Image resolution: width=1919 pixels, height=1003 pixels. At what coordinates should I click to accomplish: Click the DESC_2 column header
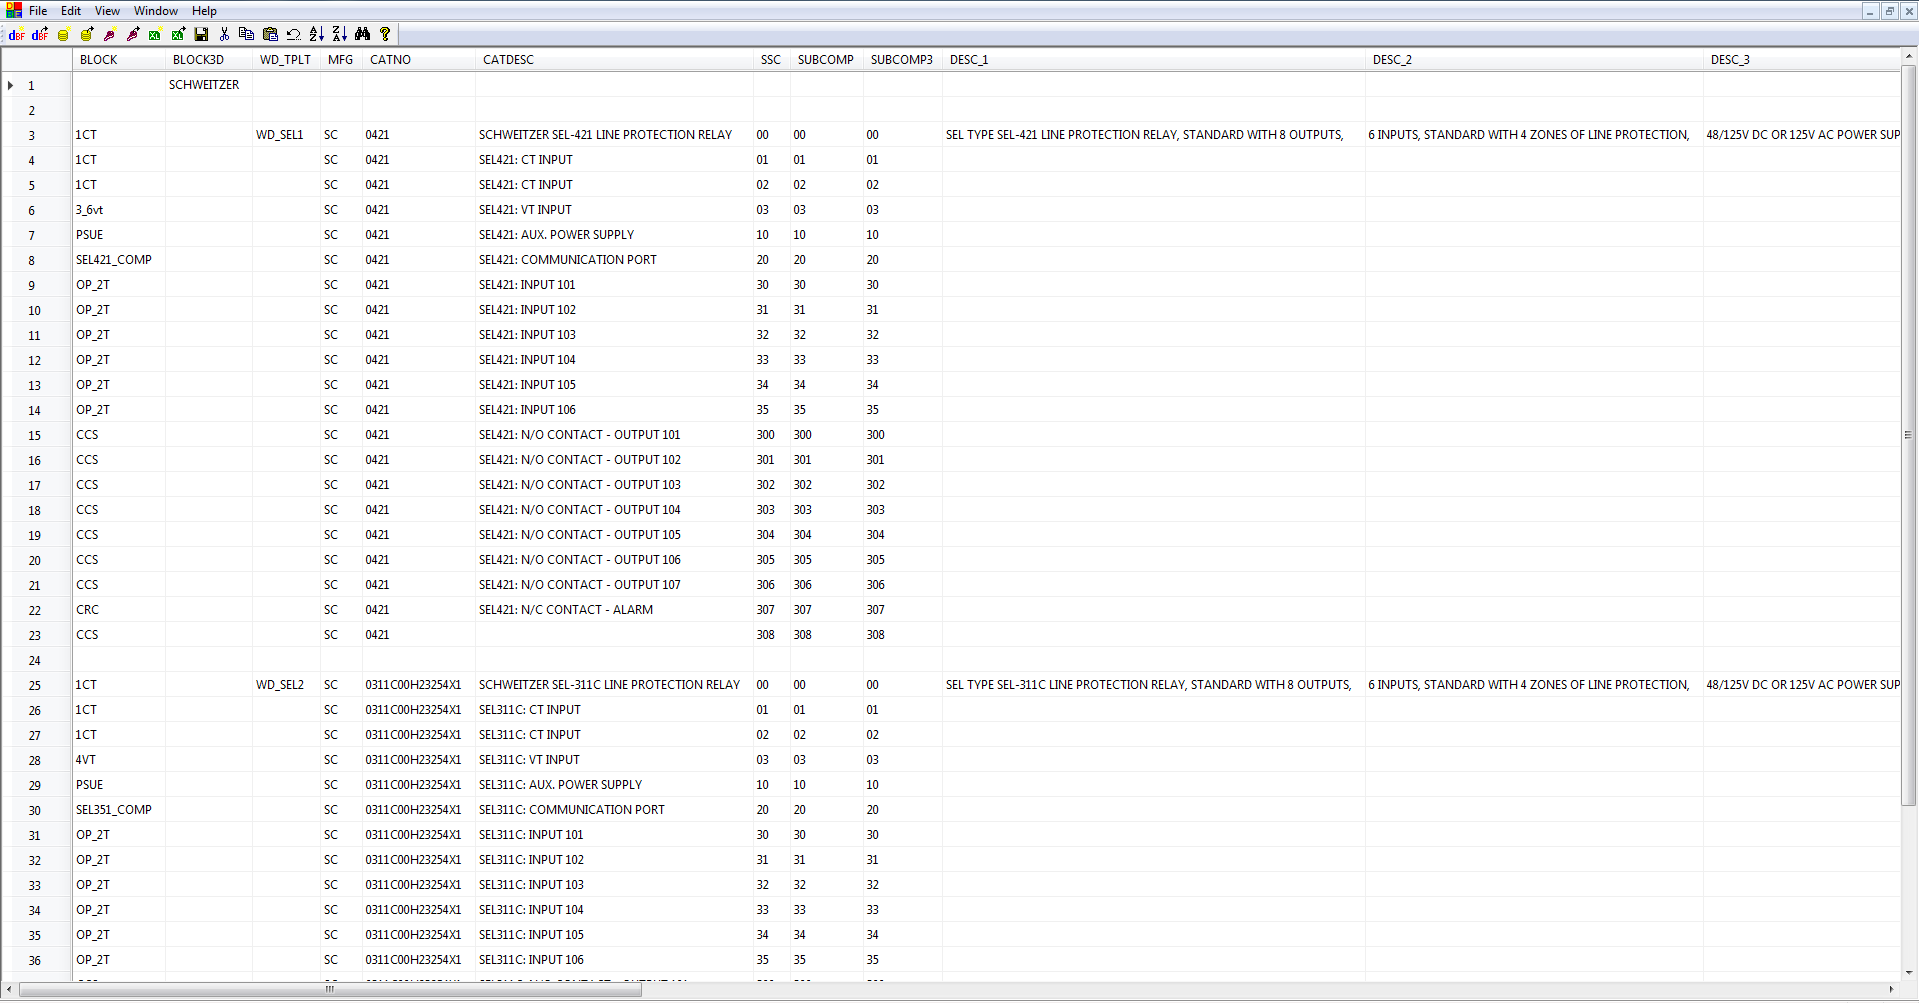(x=1534, y=60)
